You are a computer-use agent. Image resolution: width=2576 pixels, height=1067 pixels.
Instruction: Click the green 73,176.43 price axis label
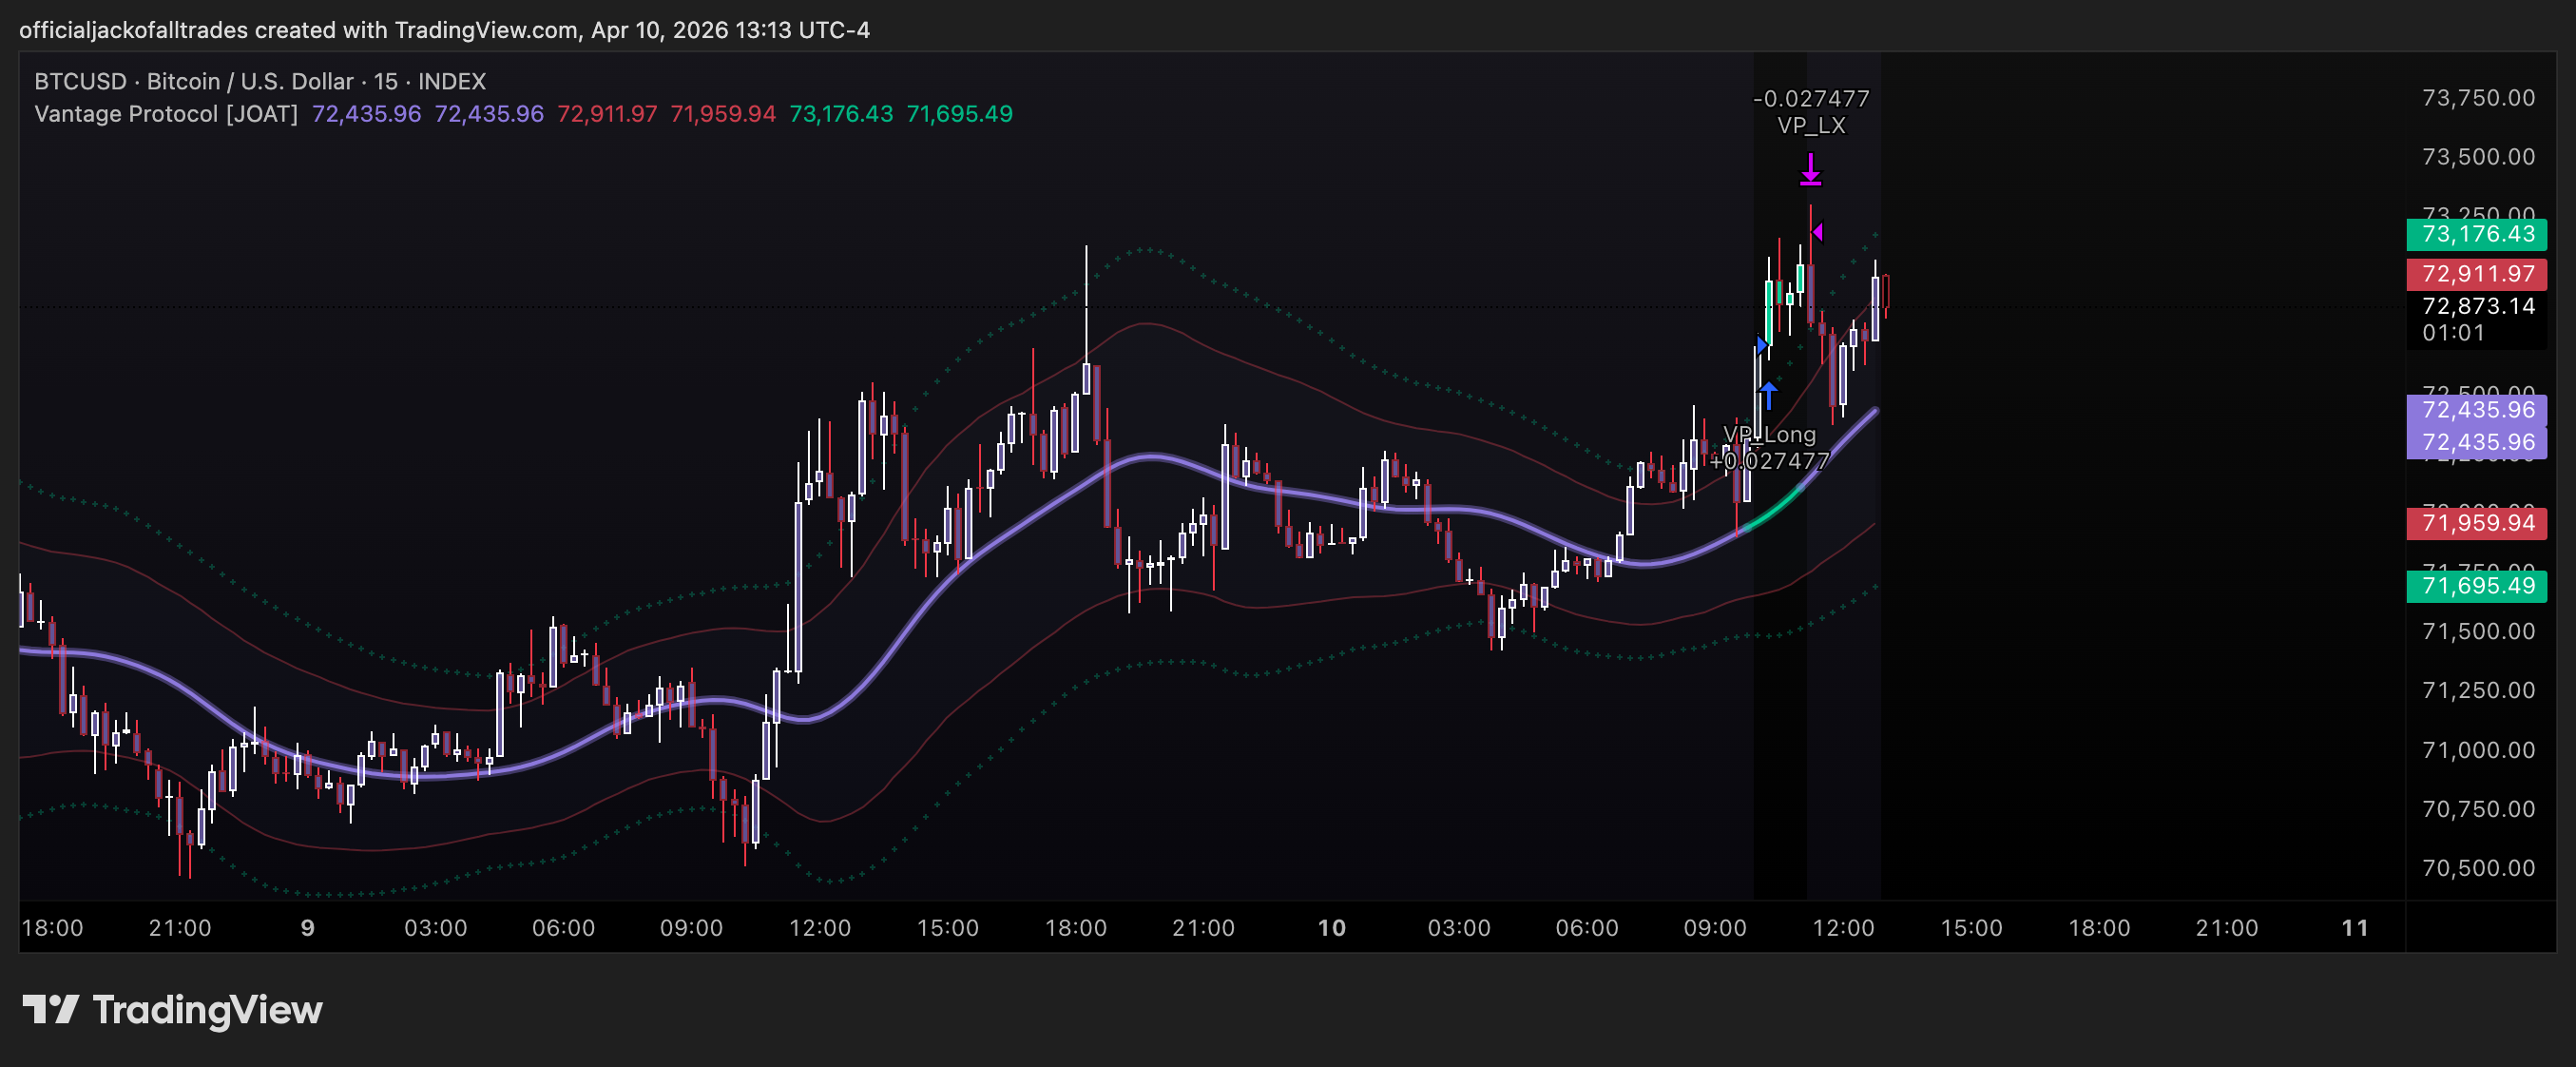[x=2476, y=234]
